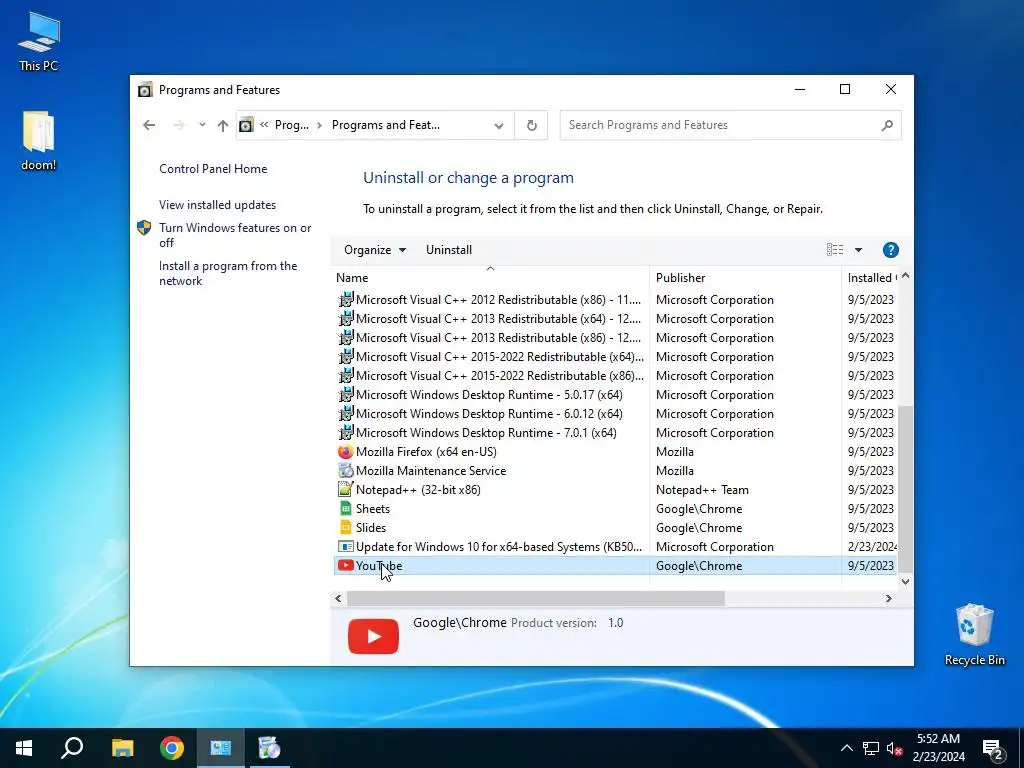
Task: Select Microsoft Visual C++ 2012 Redistributable (x86) row
Action: 615,300
